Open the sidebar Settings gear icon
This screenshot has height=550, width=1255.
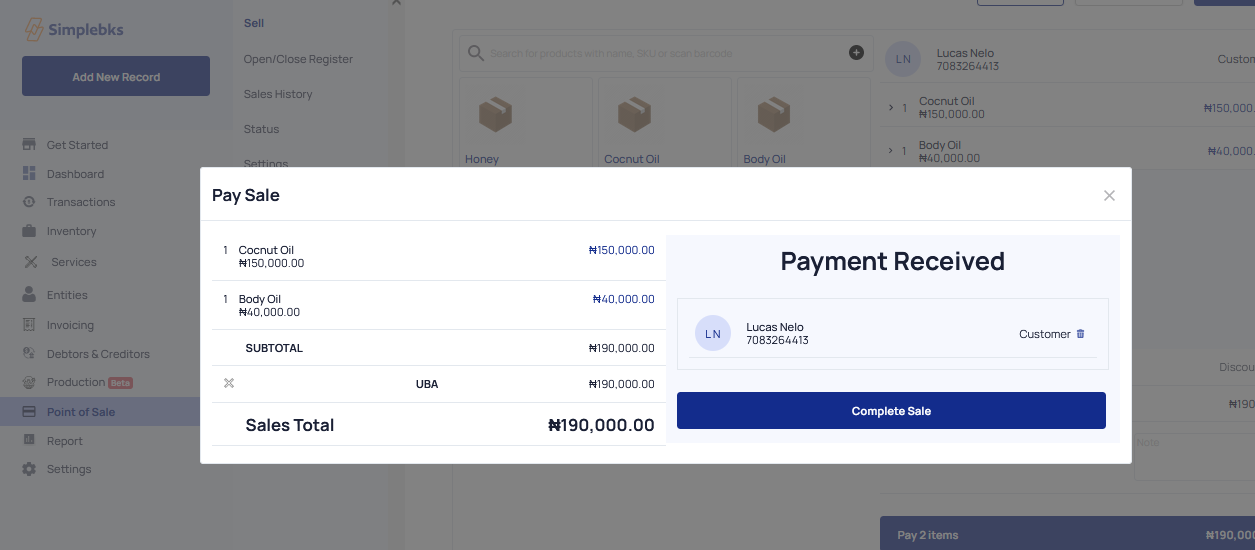point(29,469)
